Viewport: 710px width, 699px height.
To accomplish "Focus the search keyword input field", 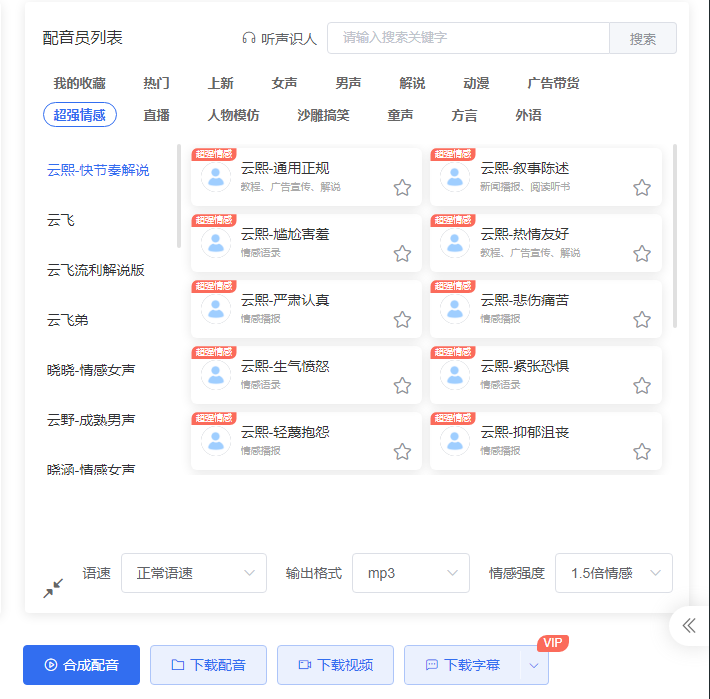I will pos(469,38).
